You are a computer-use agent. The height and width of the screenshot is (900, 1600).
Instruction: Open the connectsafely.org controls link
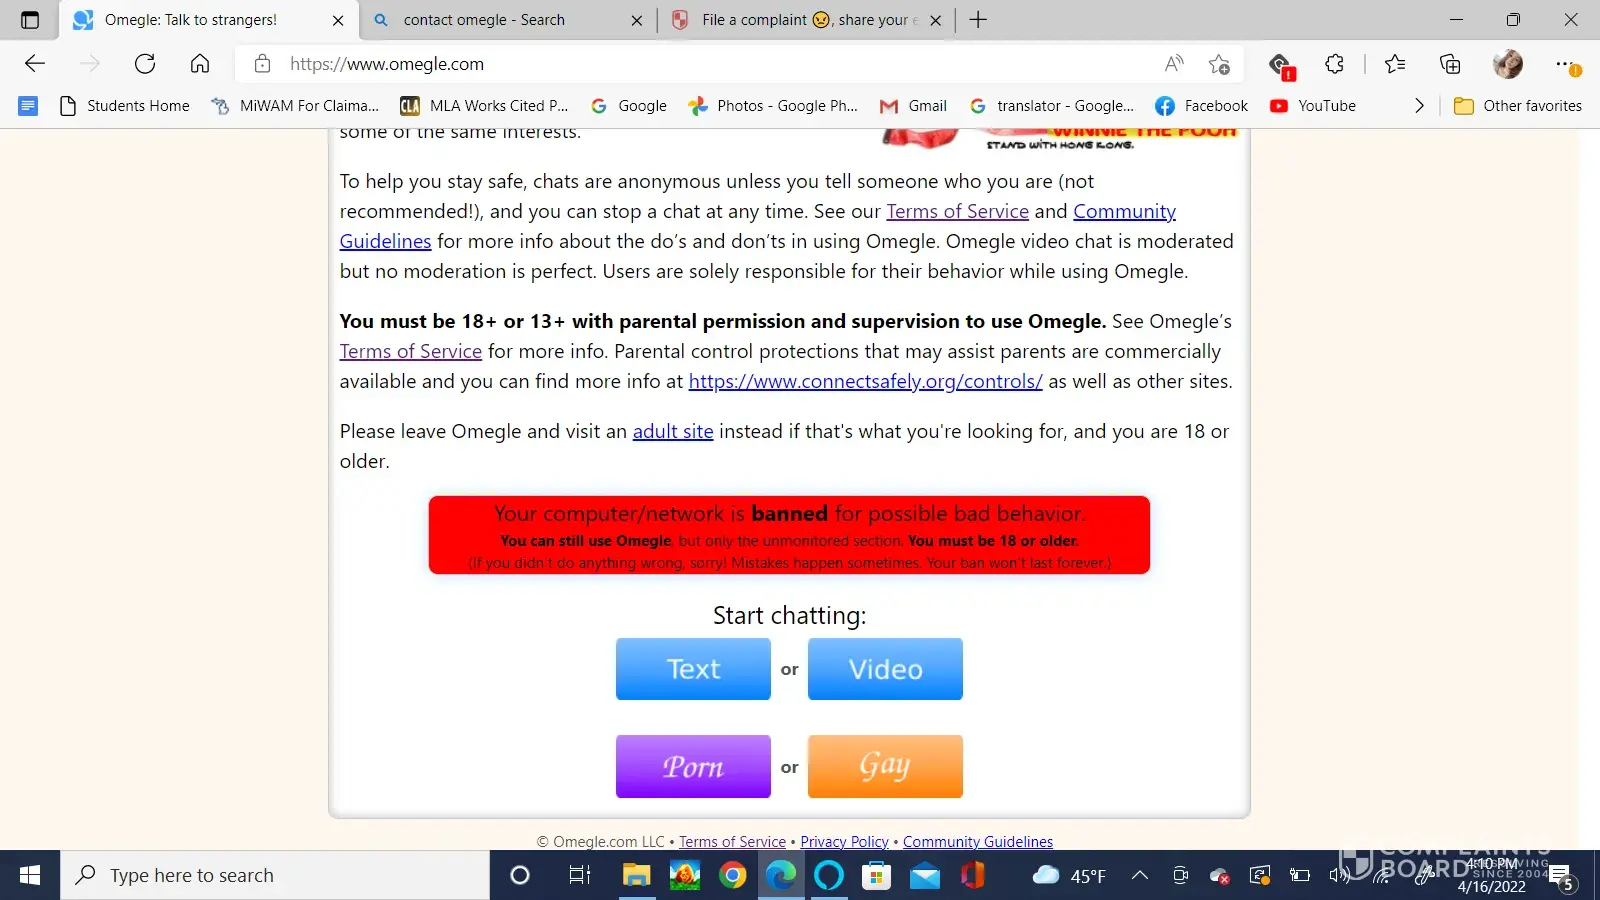[865, 381]
